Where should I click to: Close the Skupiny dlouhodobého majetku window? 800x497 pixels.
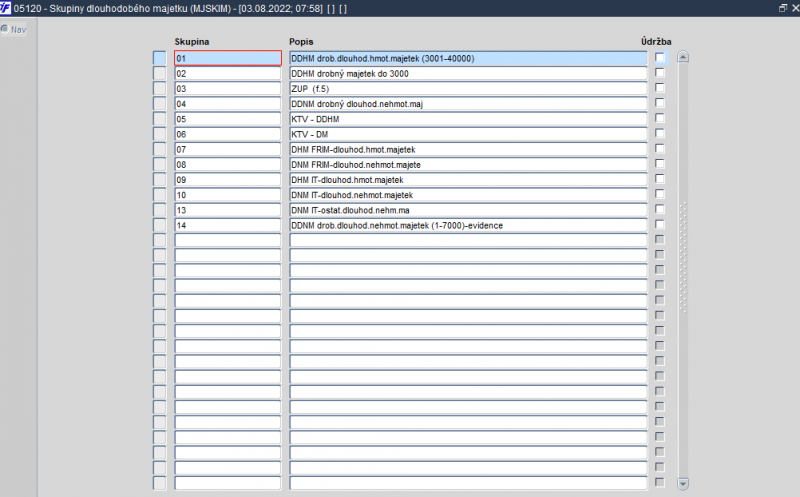795,8
